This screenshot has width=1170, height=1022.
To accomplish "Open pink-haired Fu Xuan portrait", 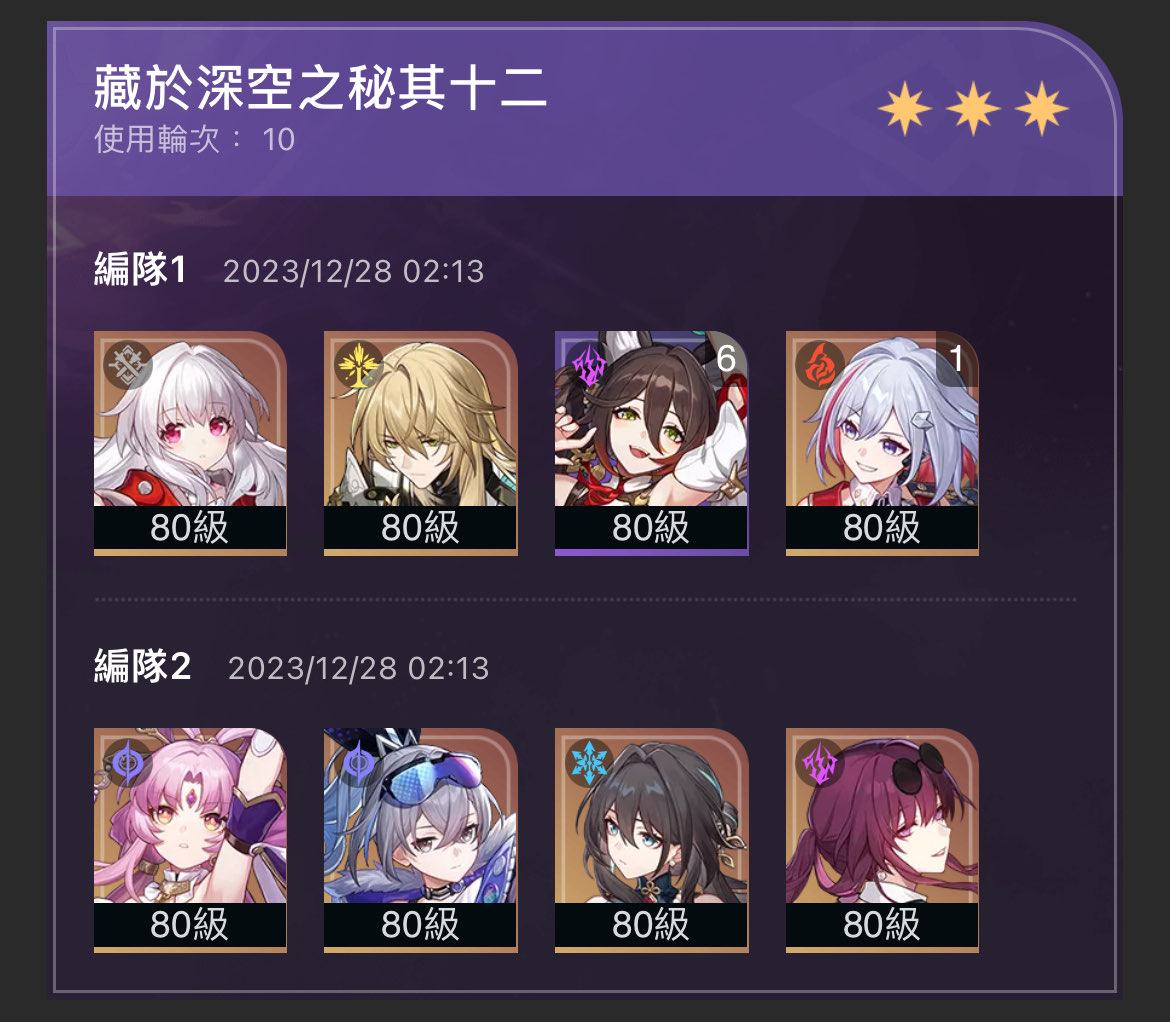I will 190,840.
